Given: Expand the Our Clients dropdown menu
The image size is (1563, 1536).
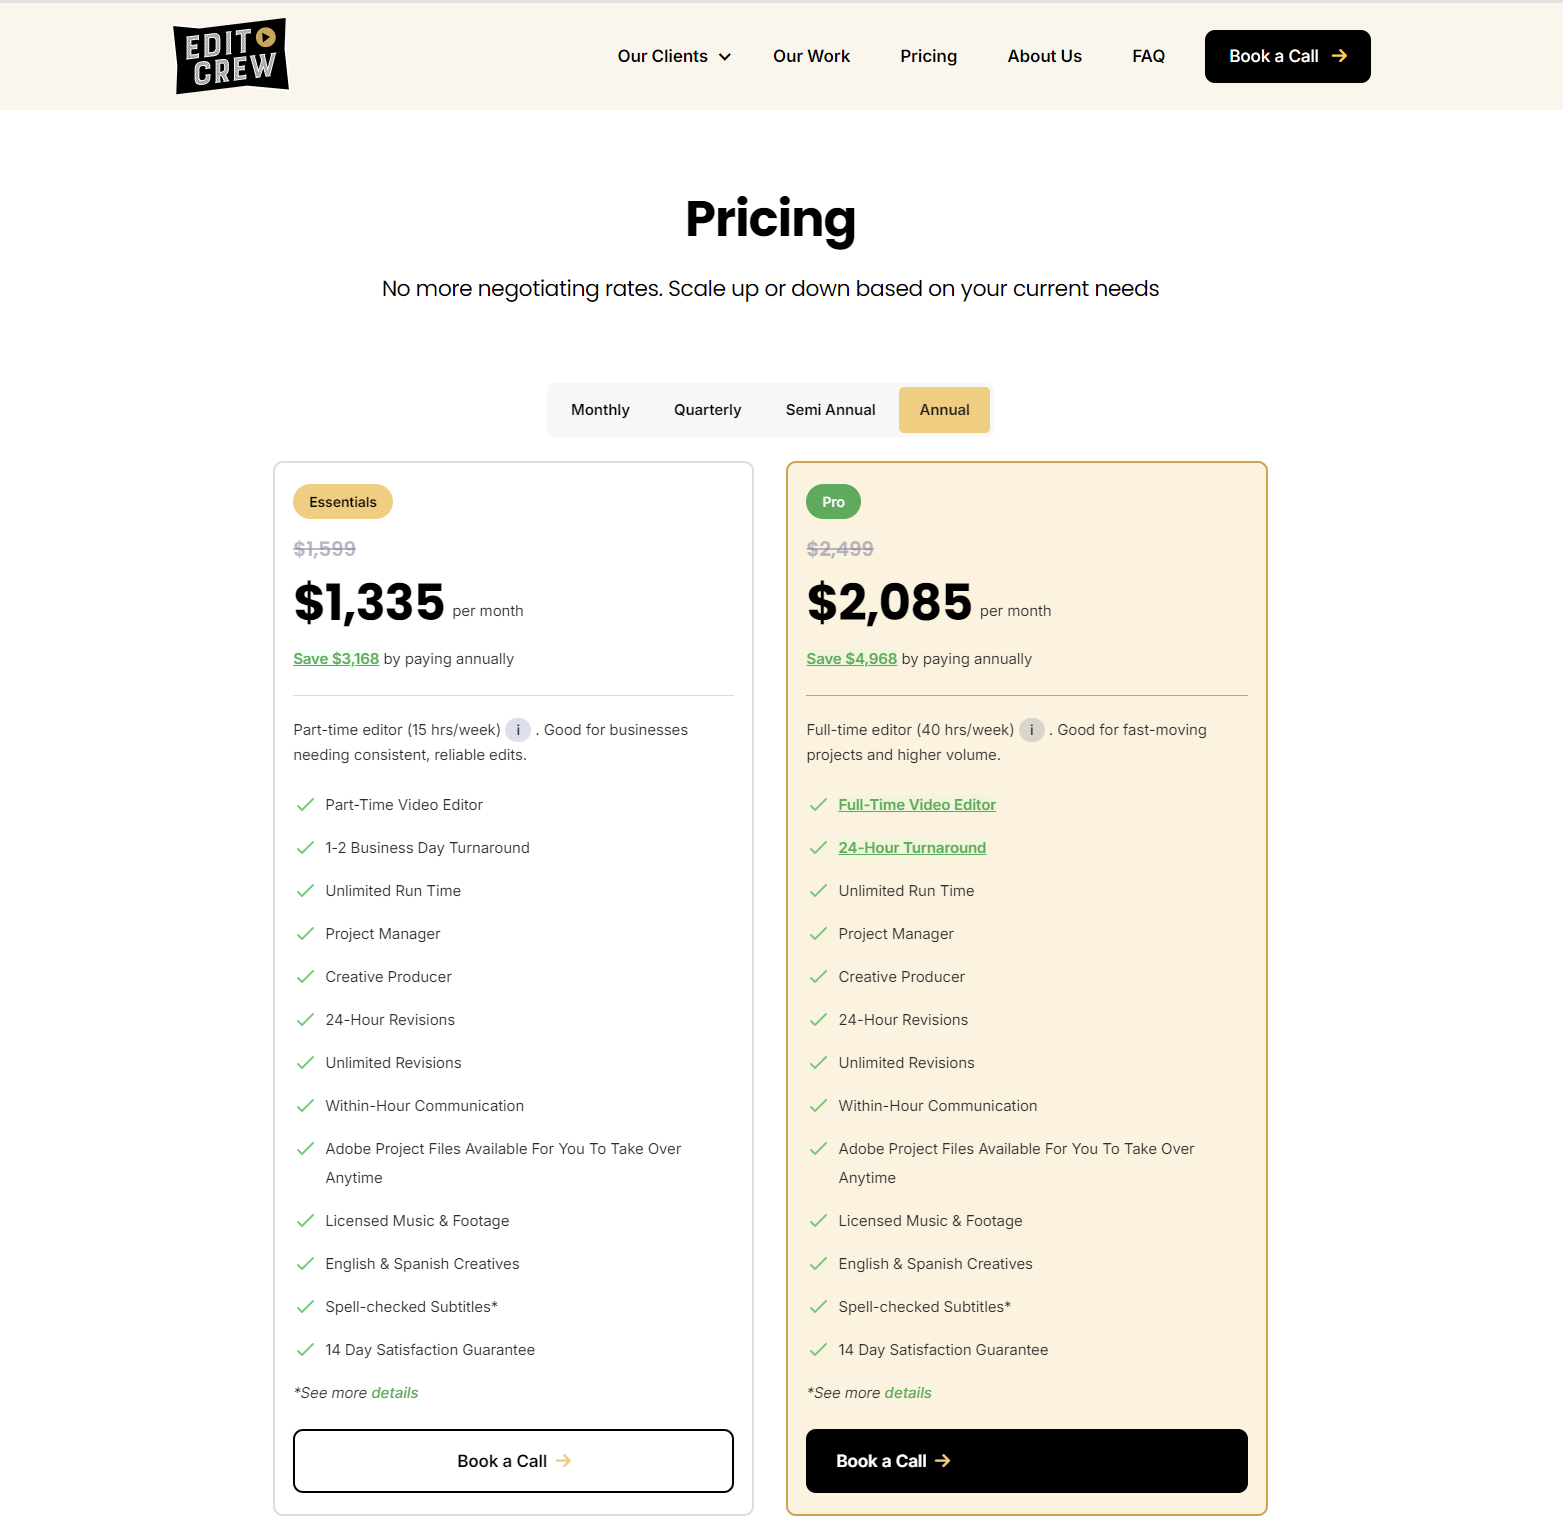Looking at the screenshot, I should point(674,56).
